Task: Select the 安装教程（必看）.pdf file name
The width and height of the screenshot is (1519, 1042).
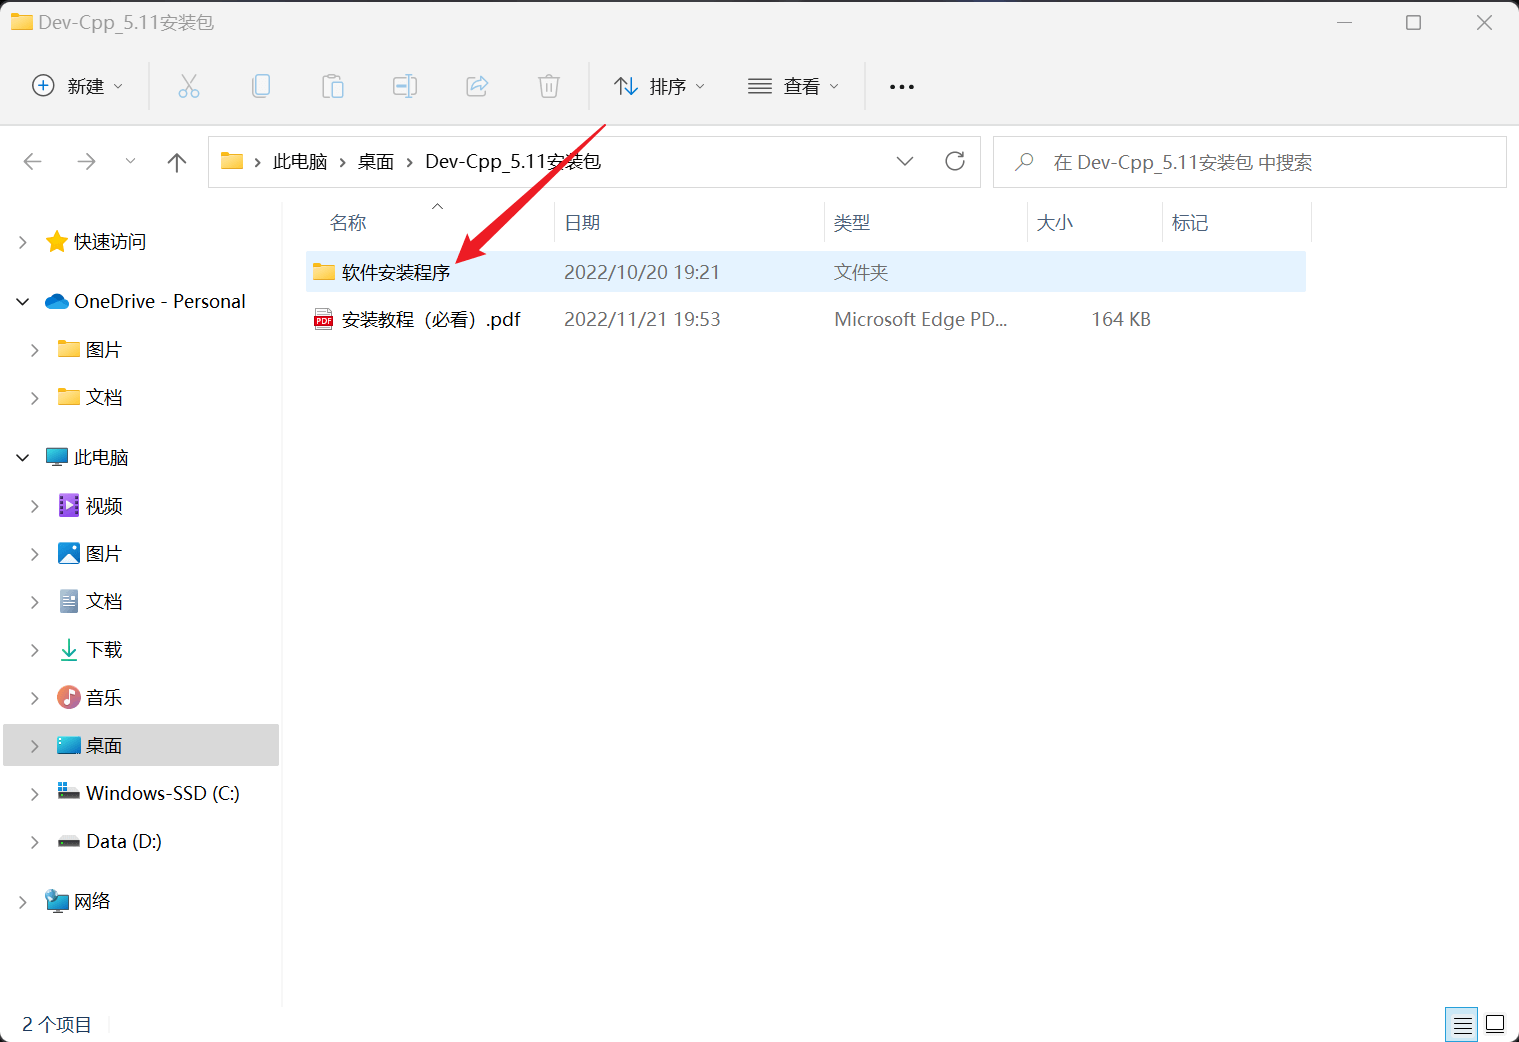Action: [x=431, y=319]
